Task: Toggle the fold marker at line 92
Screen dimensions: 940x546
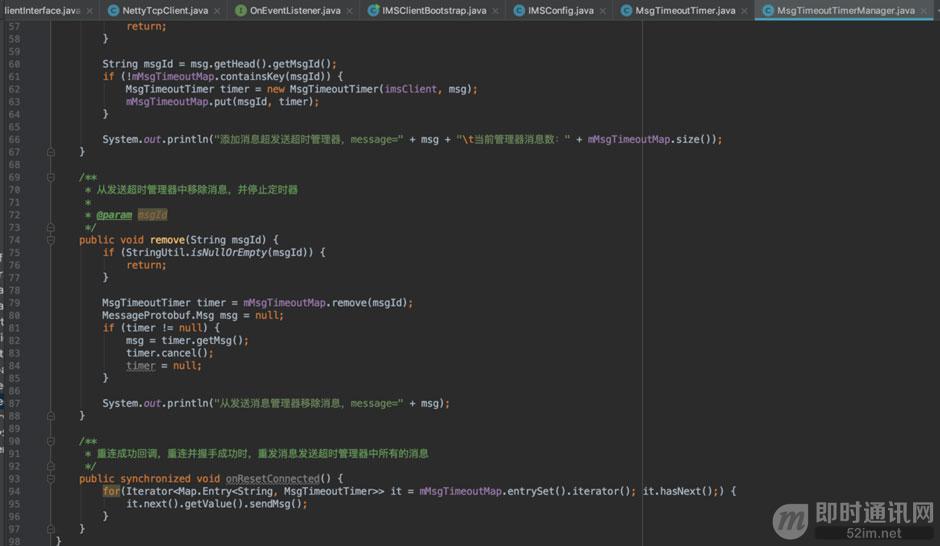Action: [x=51, y=466]
